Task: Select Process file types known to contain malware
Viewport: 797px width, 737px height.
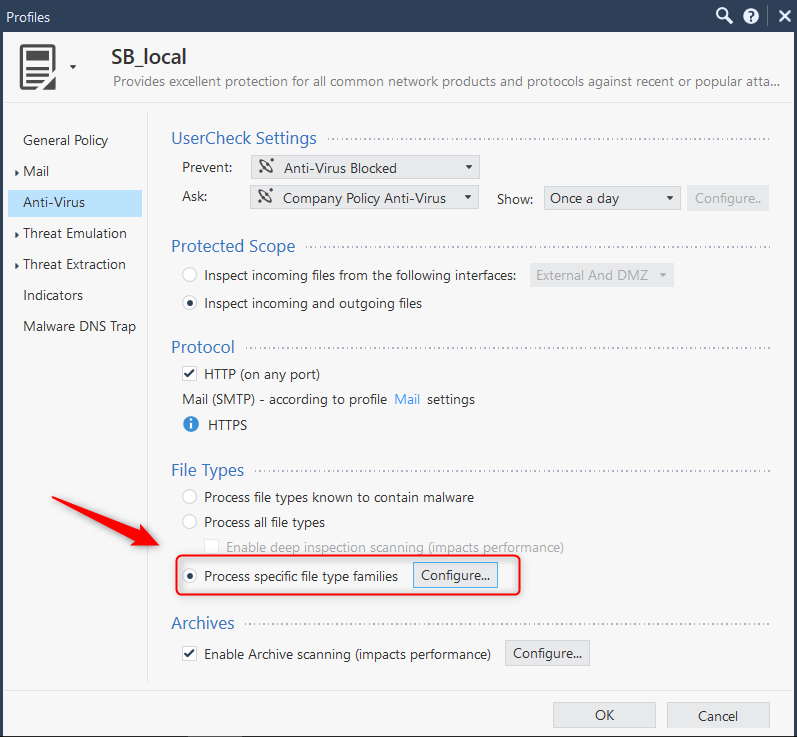Action: (190, 497)
